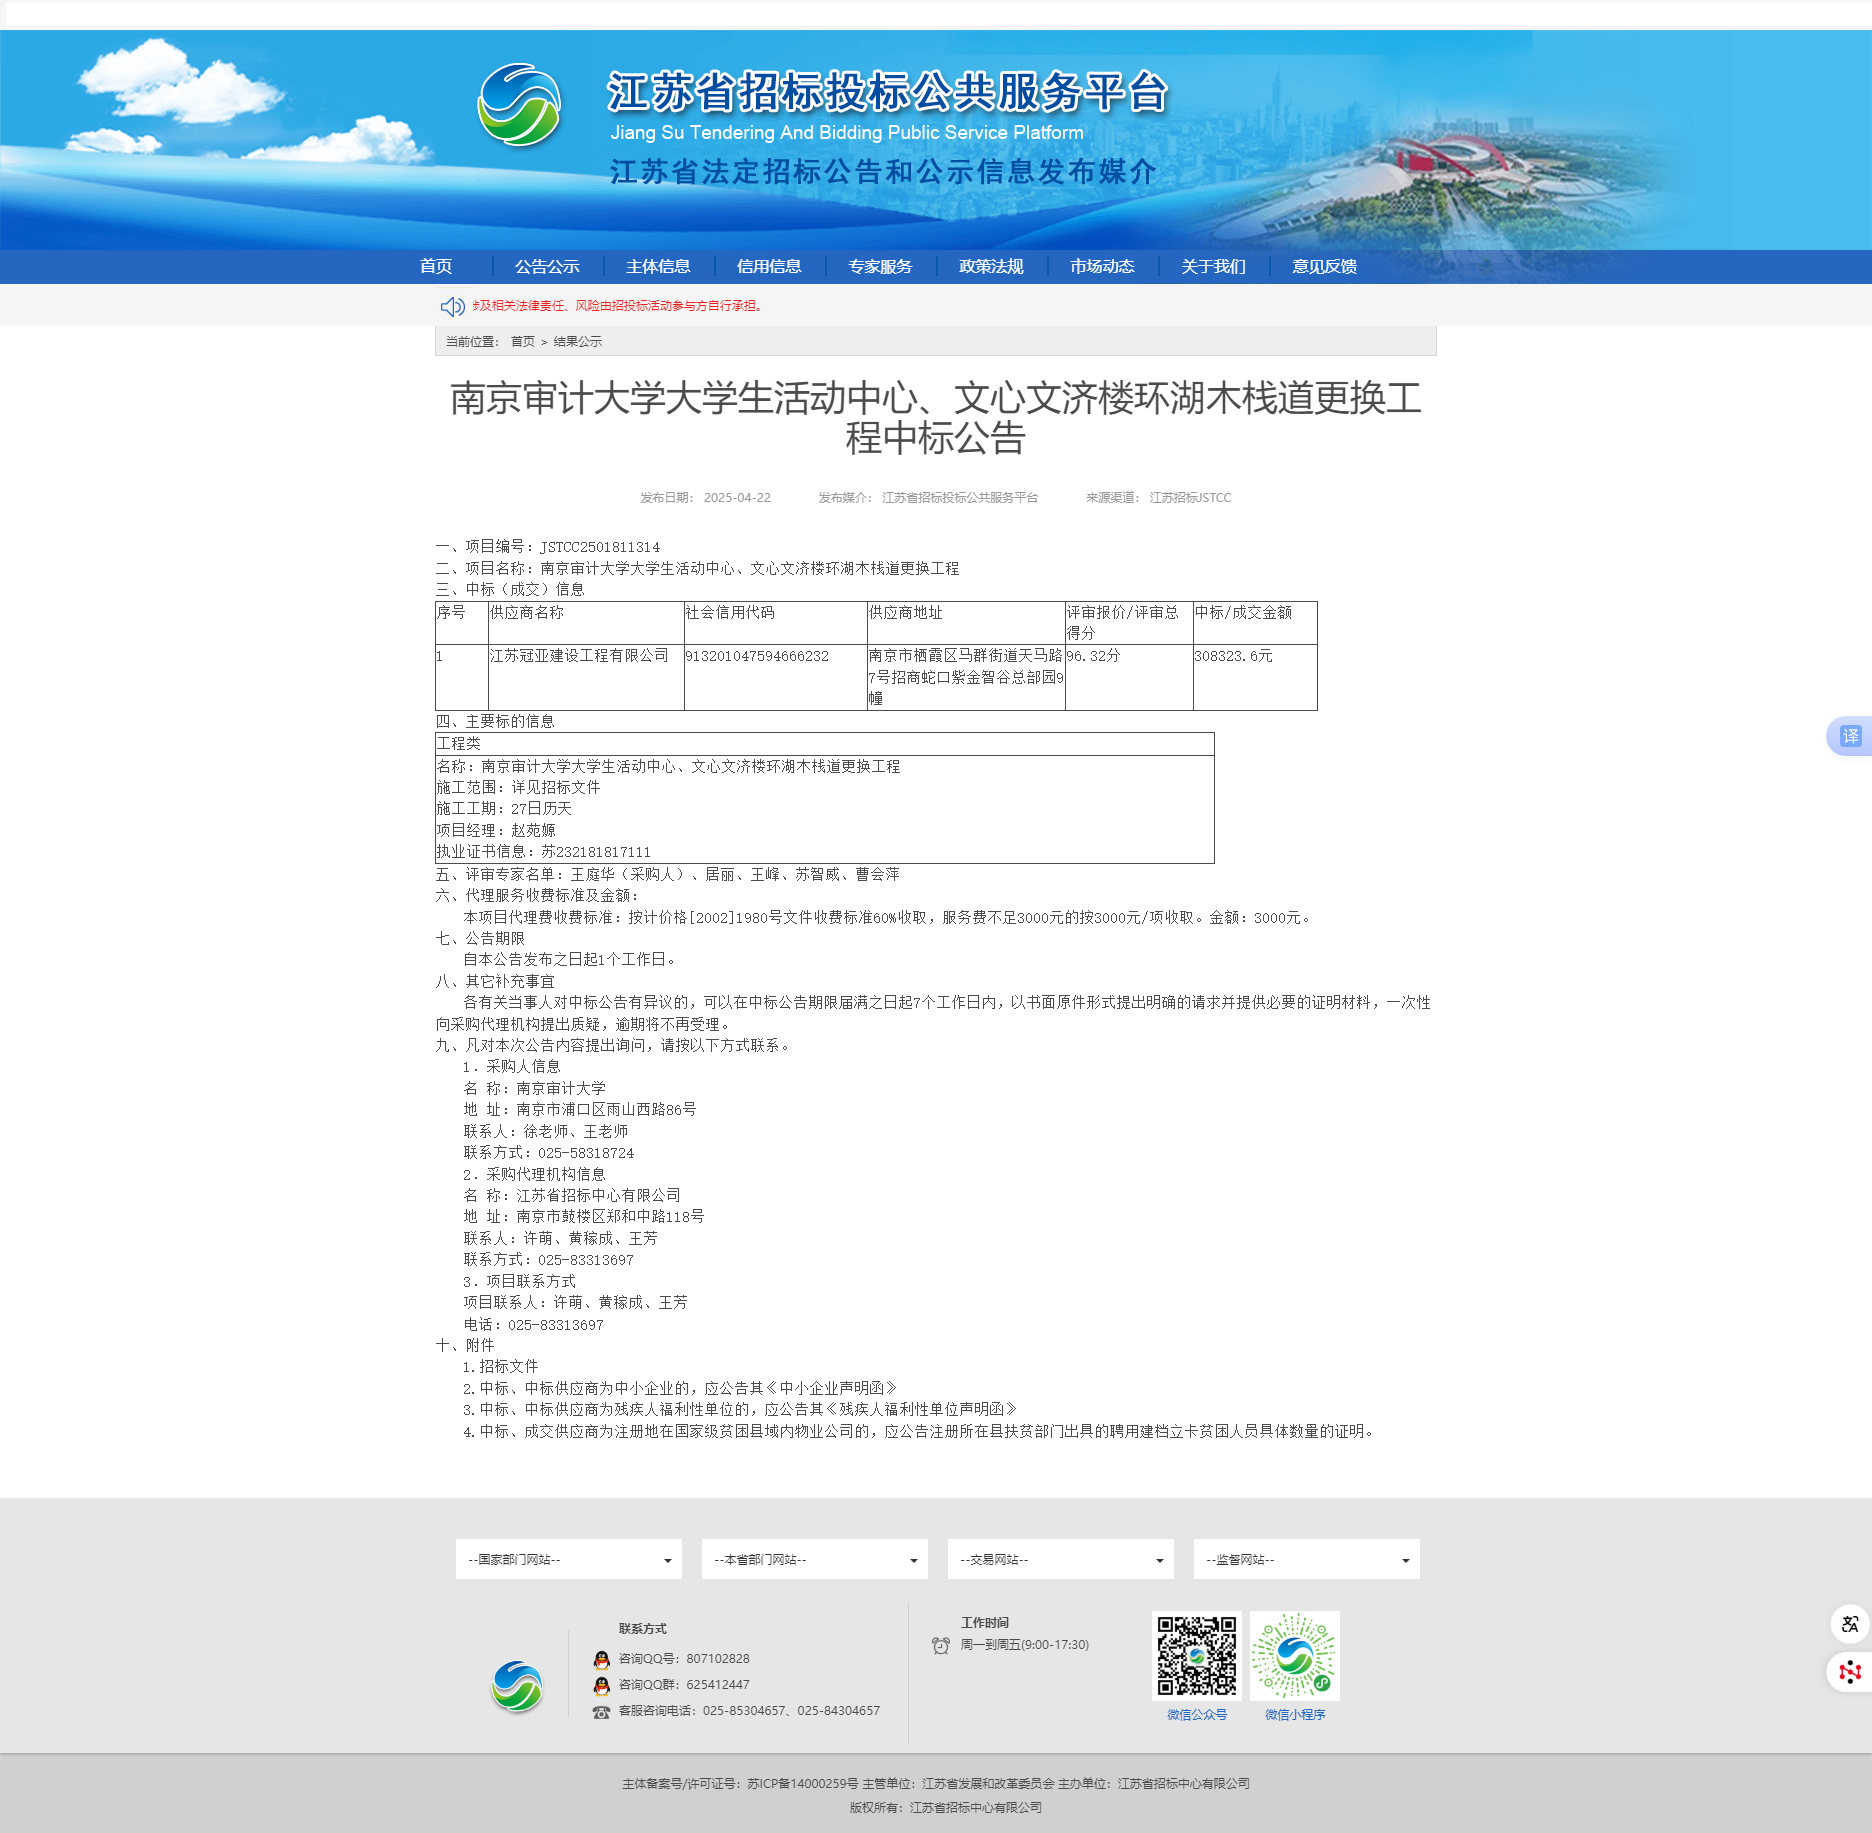Click the 微信小程序 link label

pyautogui.click(x=1295, y=1714)
